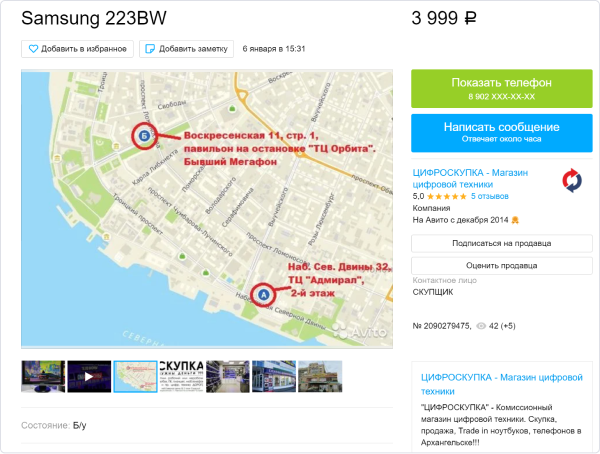This screenshot has width=600, height=454.
Task: Select the first monitor photo thumbnail
Action: [x=43, y=376]
